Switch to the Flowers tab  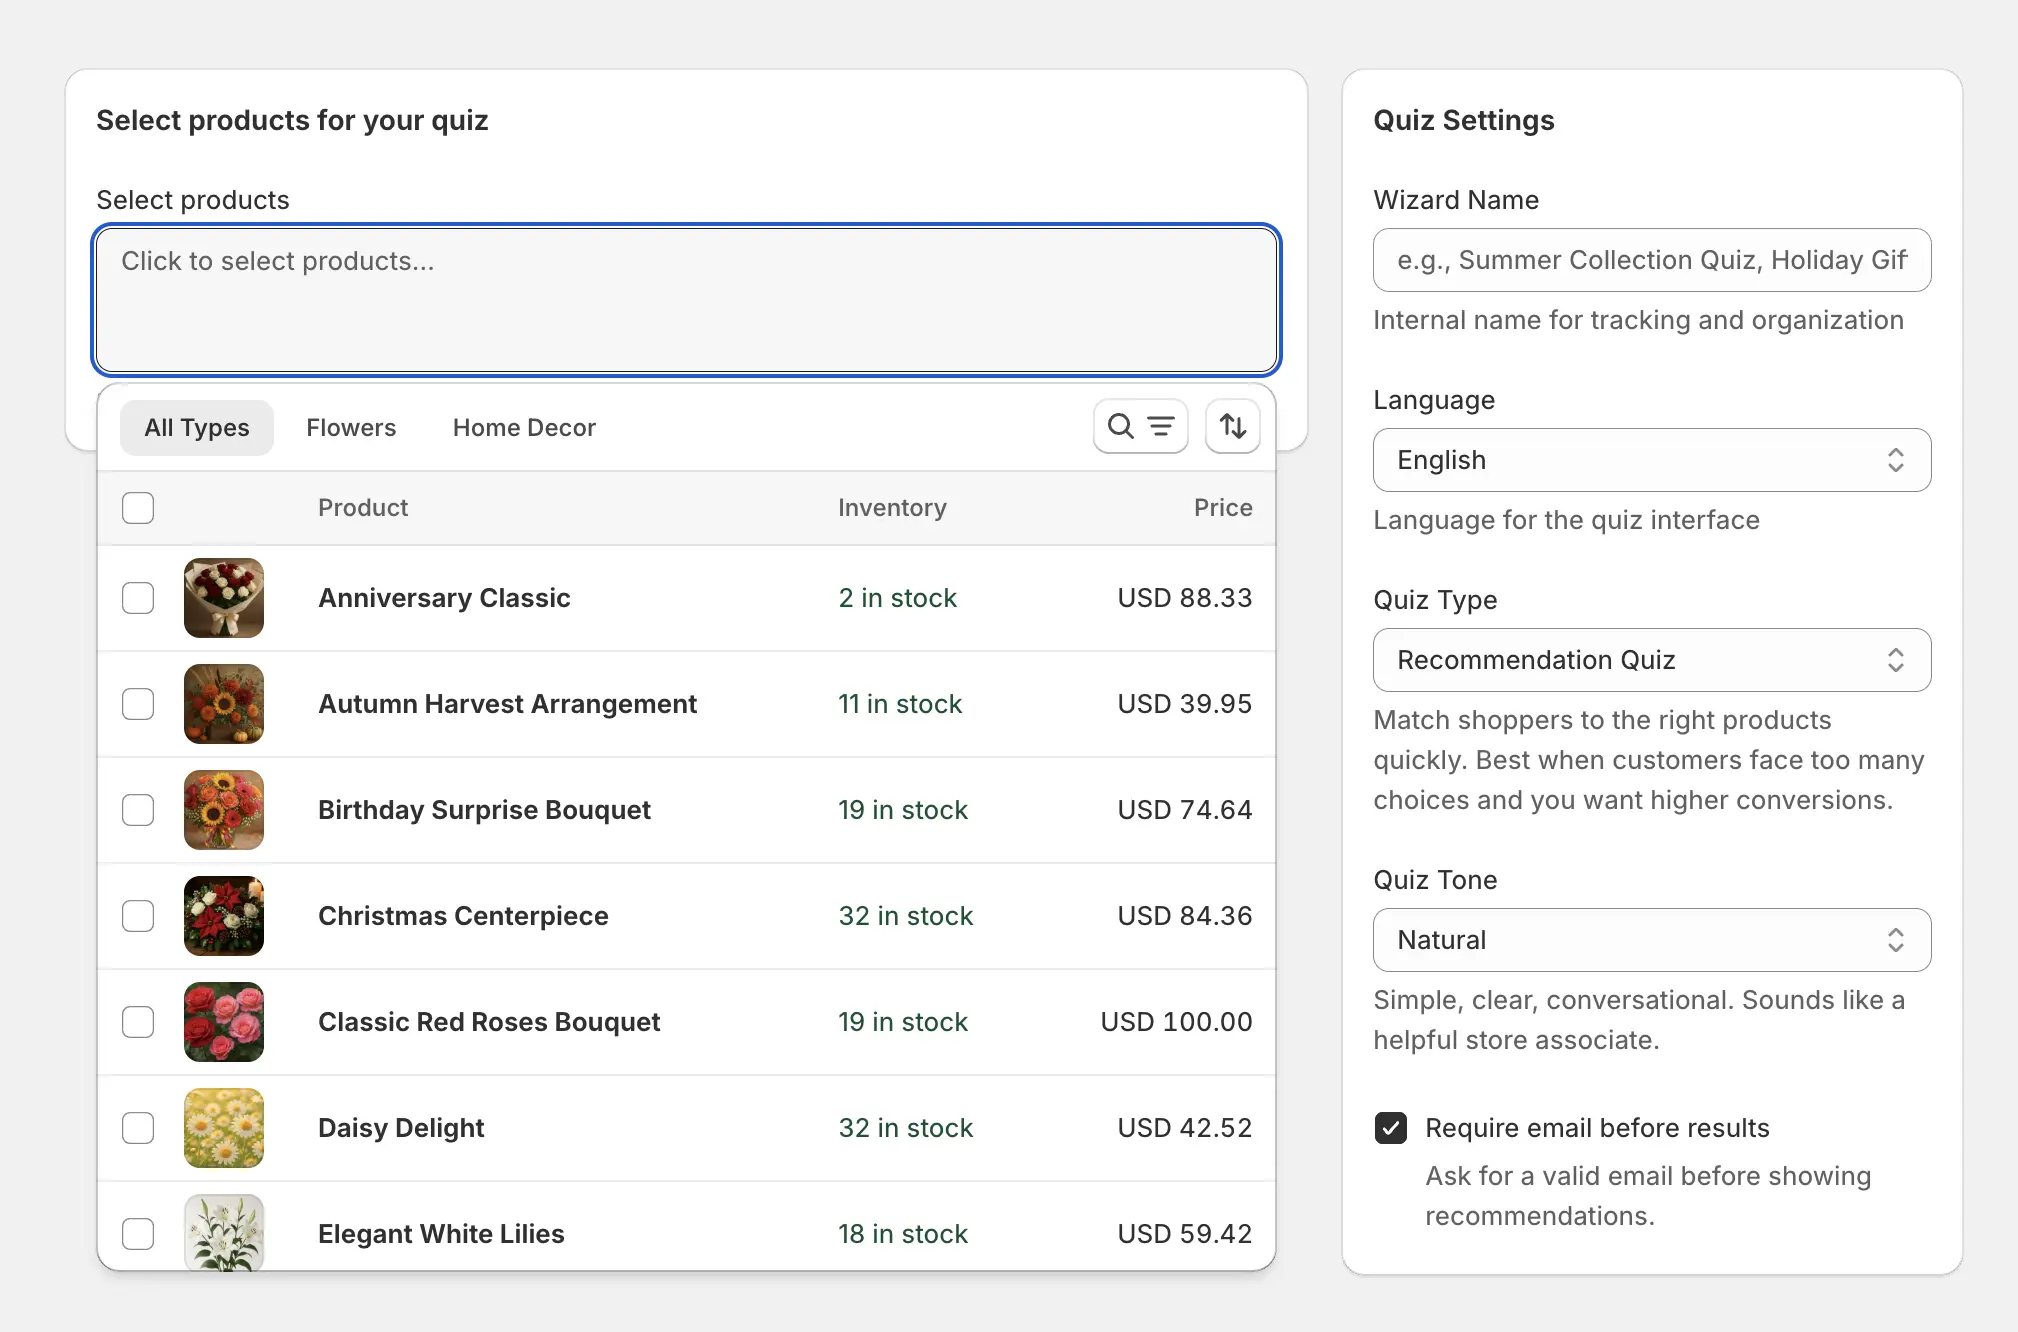[x=351, y=428]
